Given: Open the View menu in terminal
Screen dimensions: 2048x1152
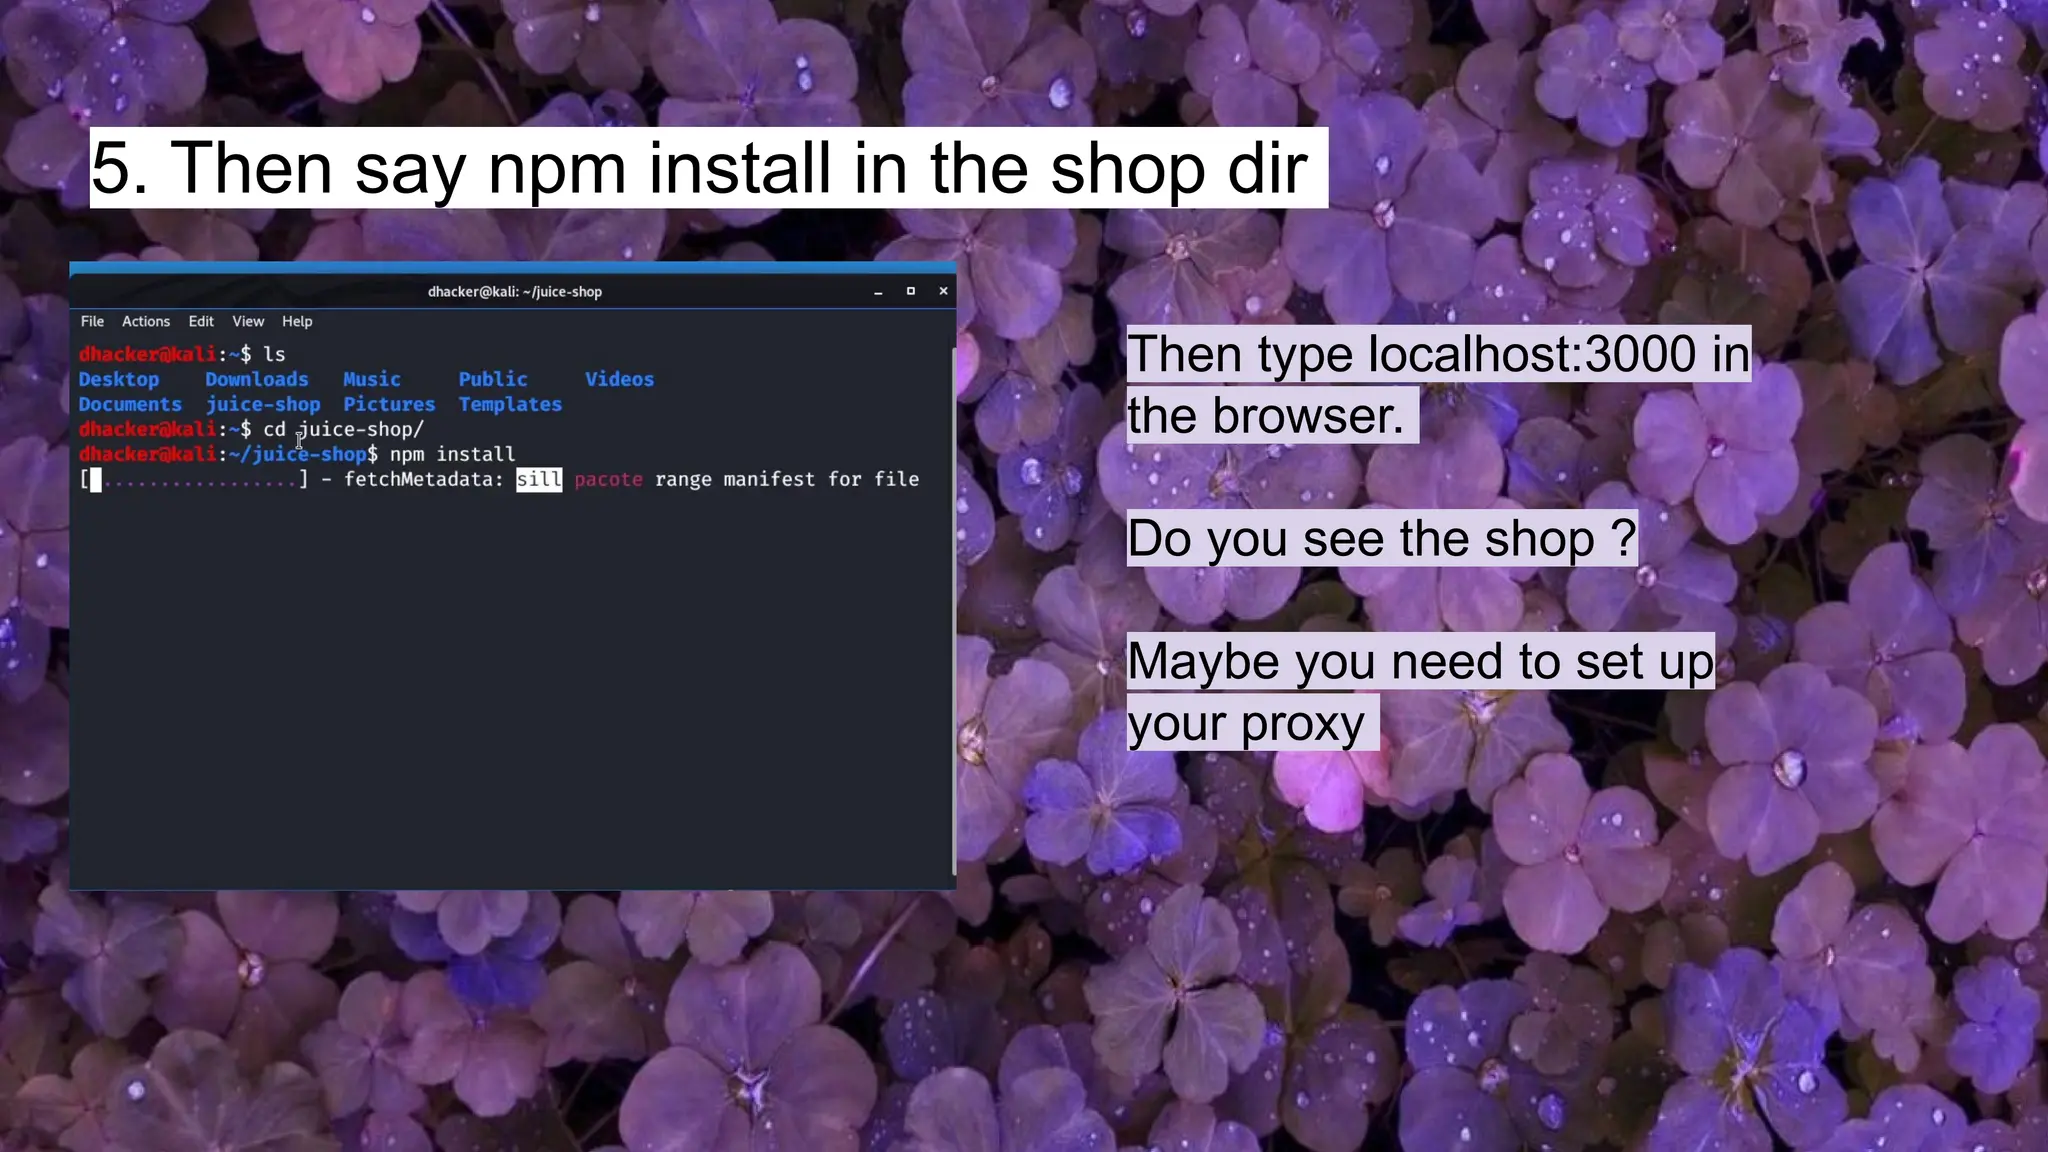Looking at the screenshot, I should (x=248, y=321).
